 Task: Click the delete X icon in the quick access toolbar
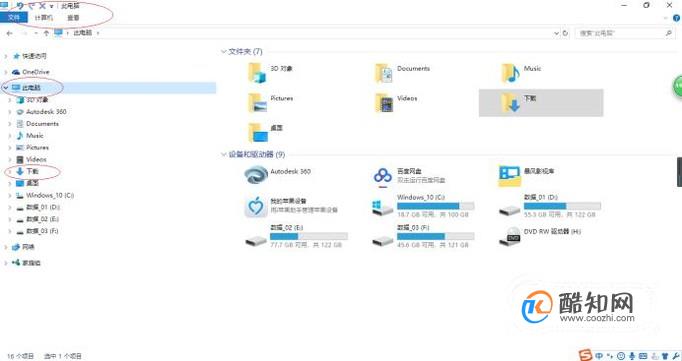coord(42,6)
